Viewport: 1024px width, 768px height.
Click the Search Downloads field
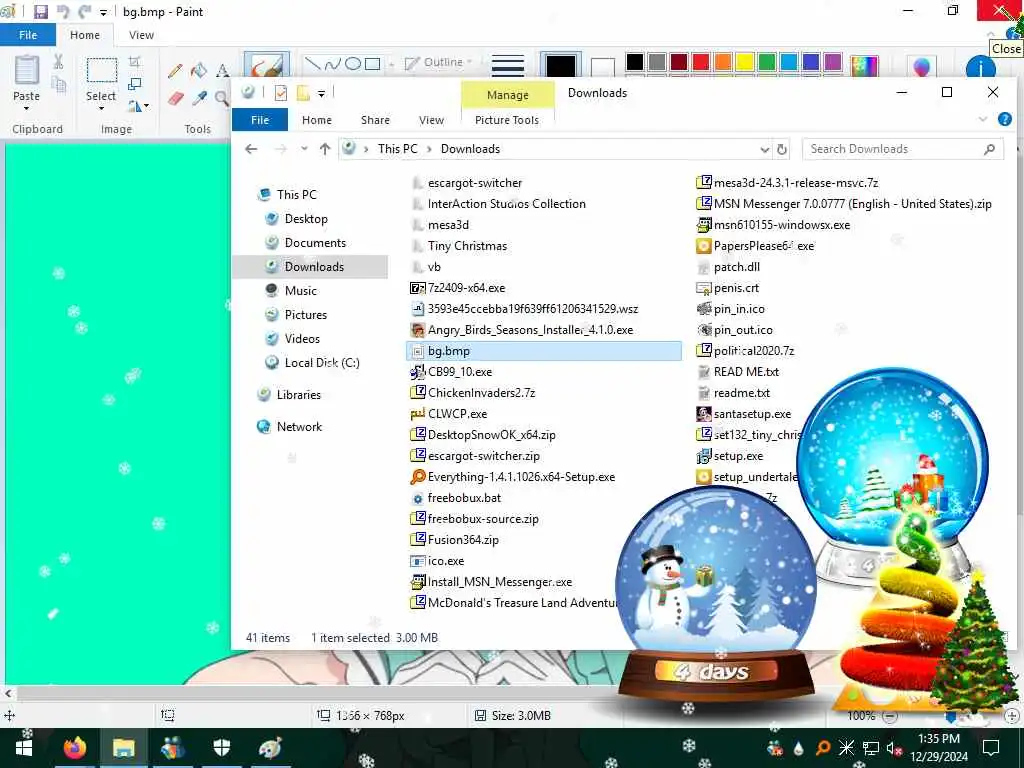[903, 149]
